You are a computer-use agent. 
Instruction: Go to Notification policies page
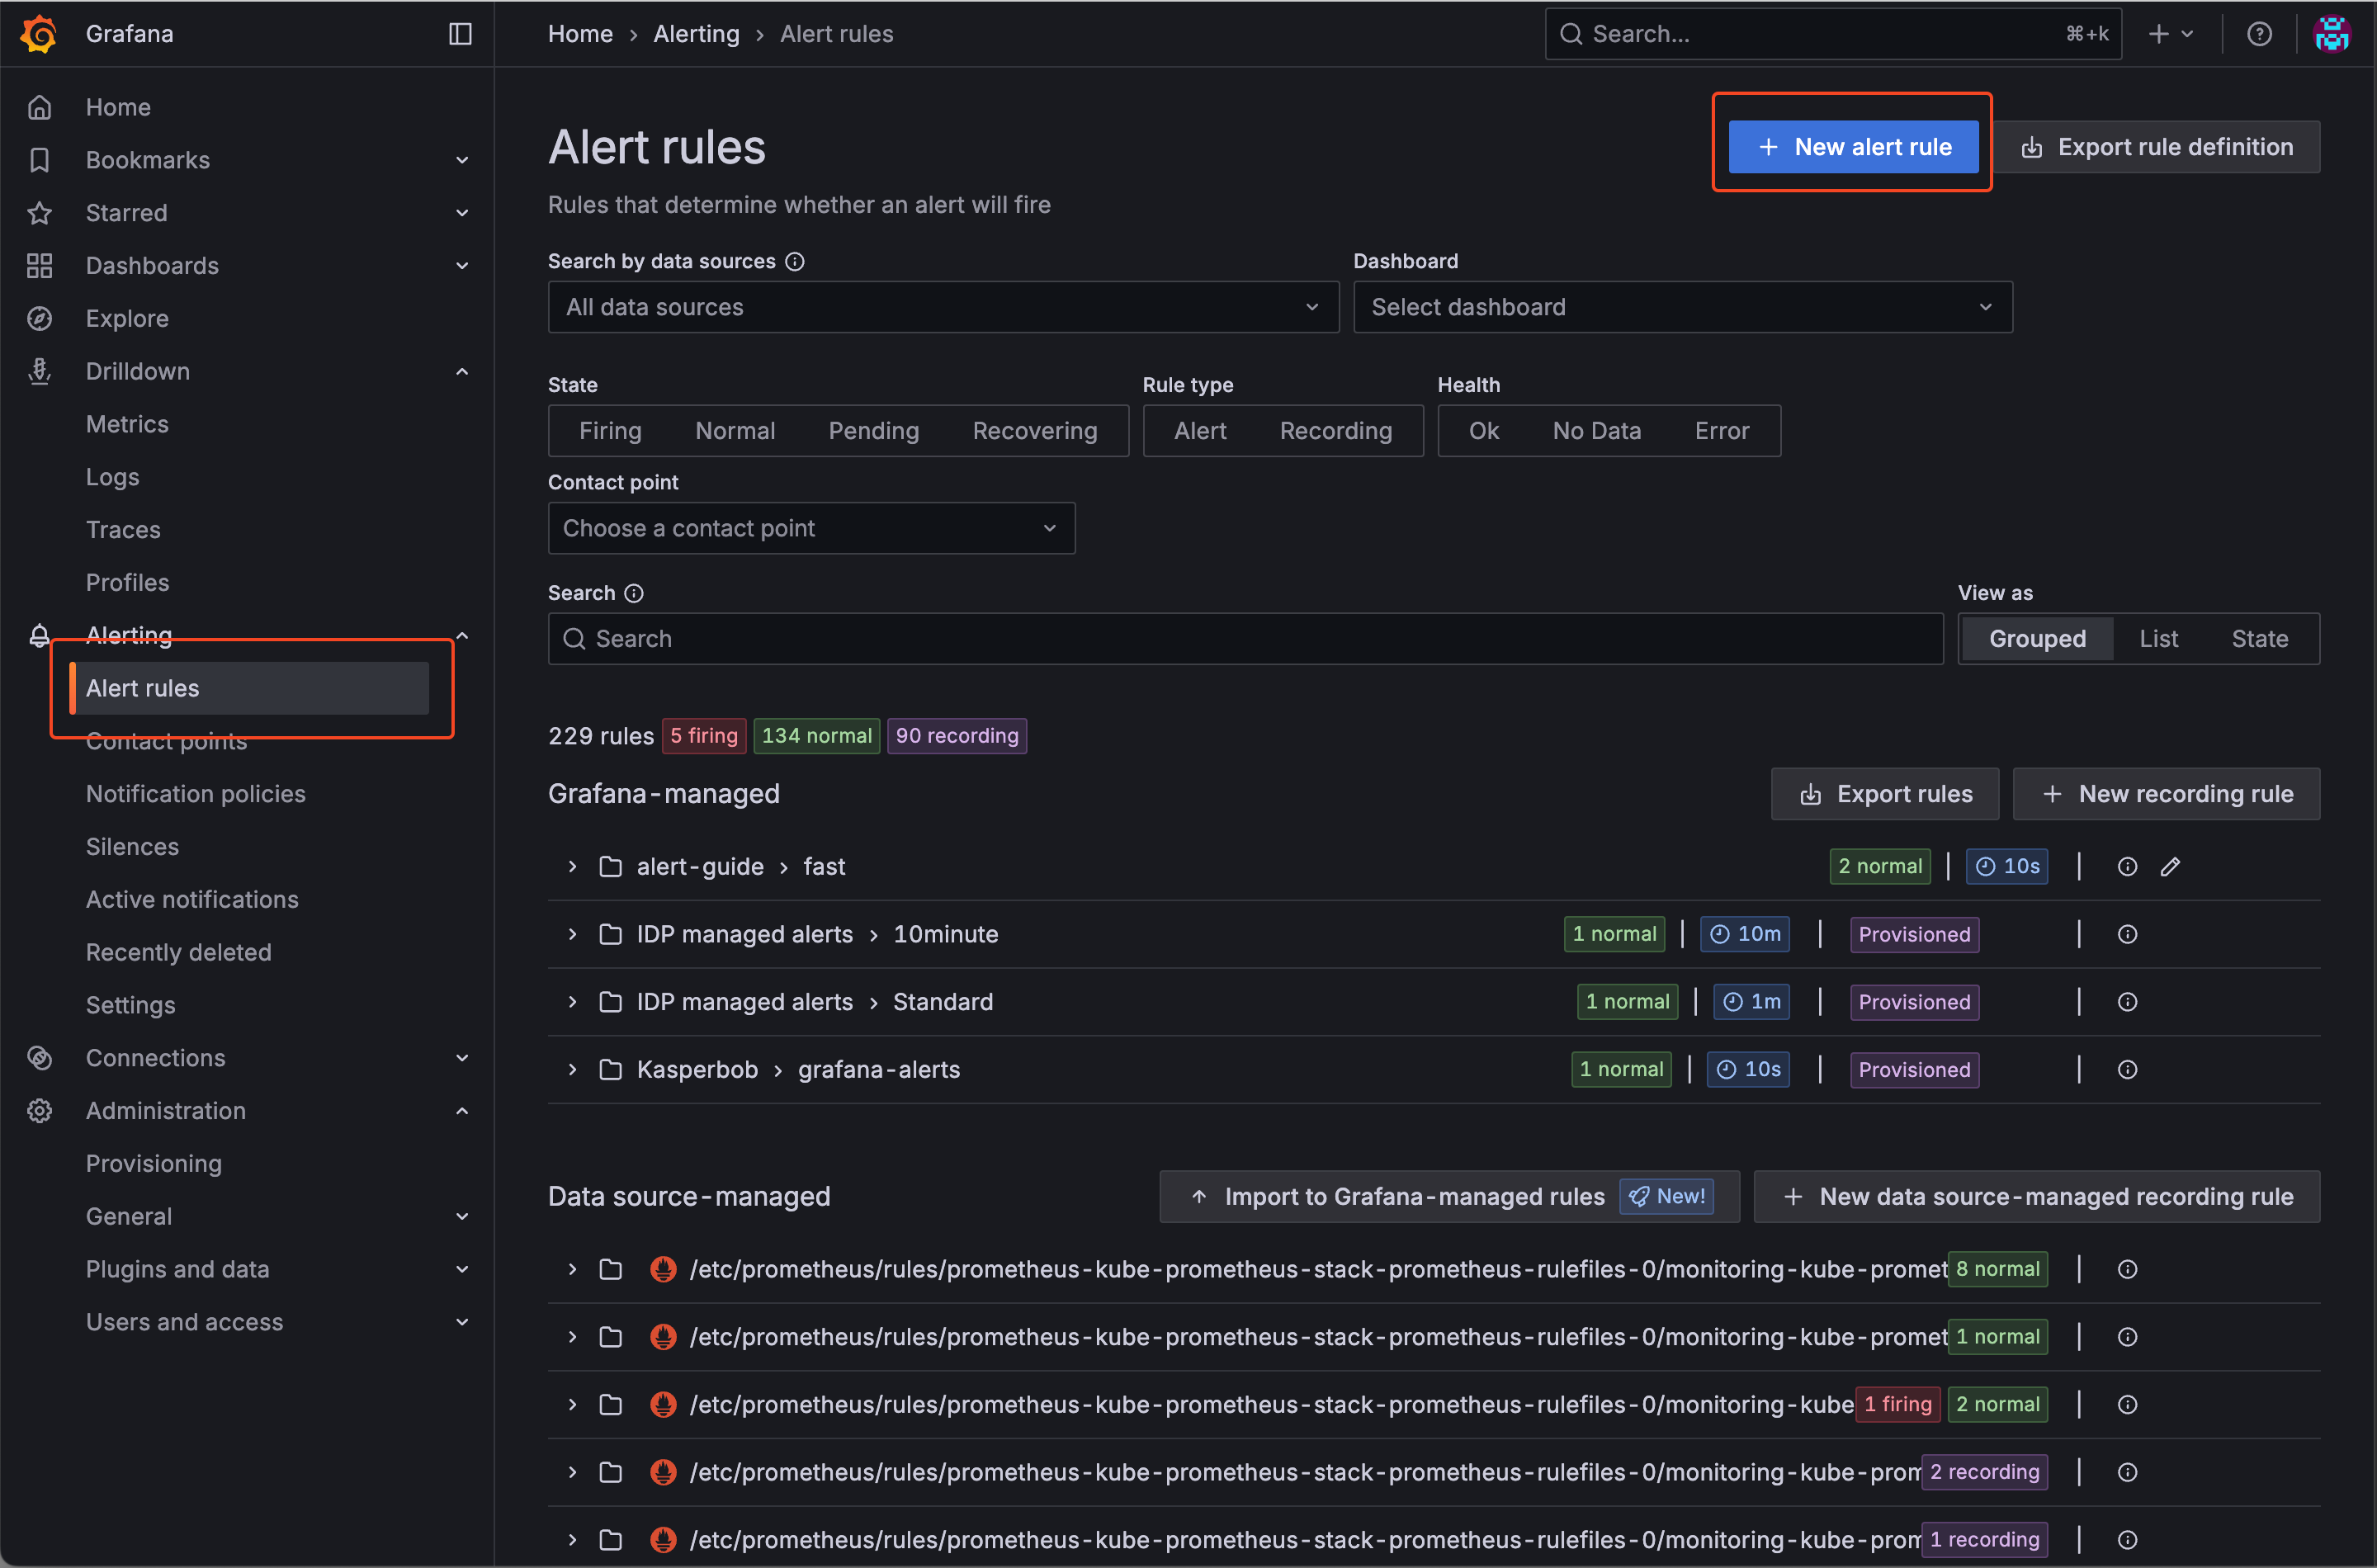pyautogui.click(x=195, y=794)
